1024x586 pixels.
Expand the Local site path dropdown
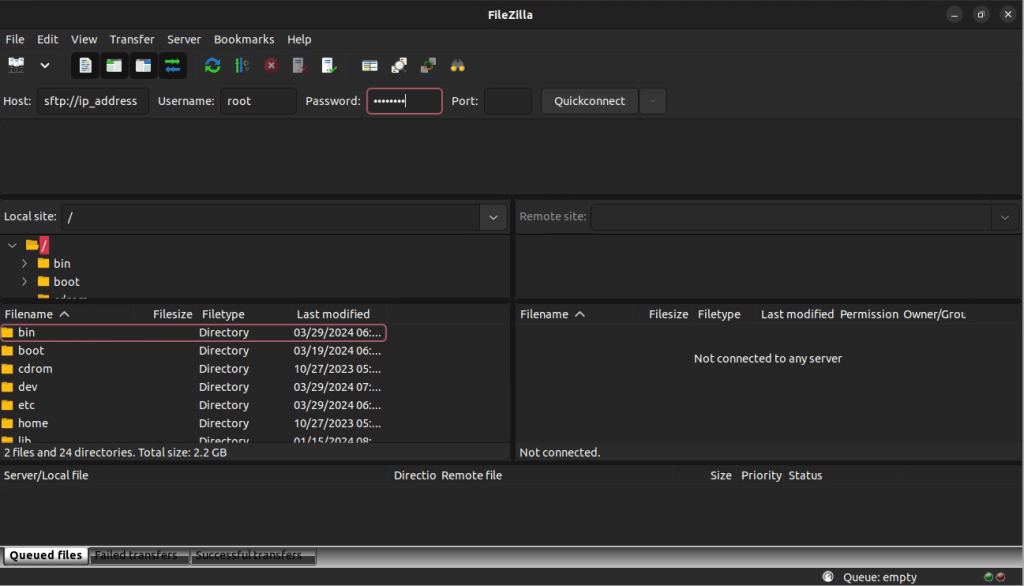(493, 217)
